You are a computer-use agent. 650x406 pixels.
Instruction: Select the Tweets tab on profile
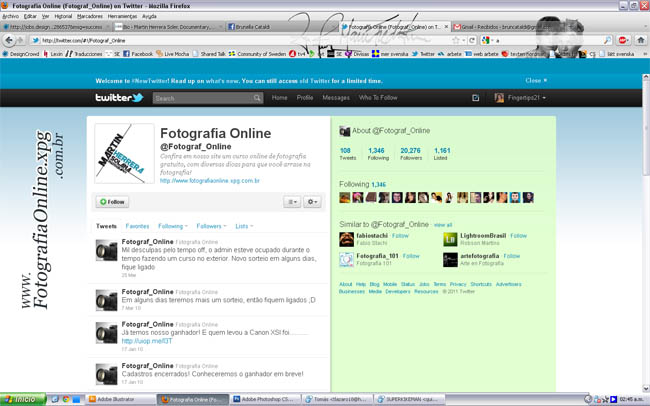click(106, 226)
